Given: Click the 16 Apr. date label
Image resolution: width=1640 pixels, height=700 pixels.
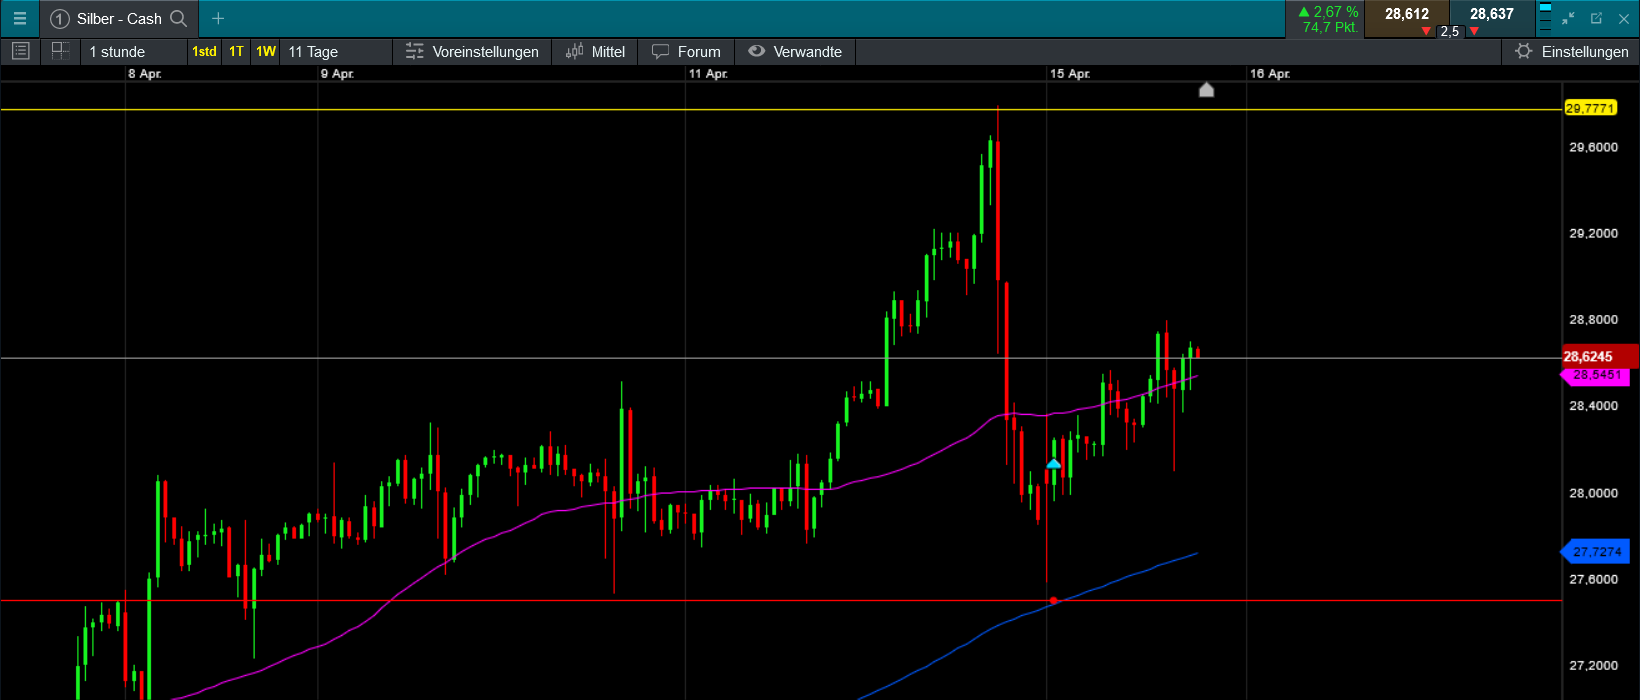Looking at the screenshot, I should (x=1270, y=74).
